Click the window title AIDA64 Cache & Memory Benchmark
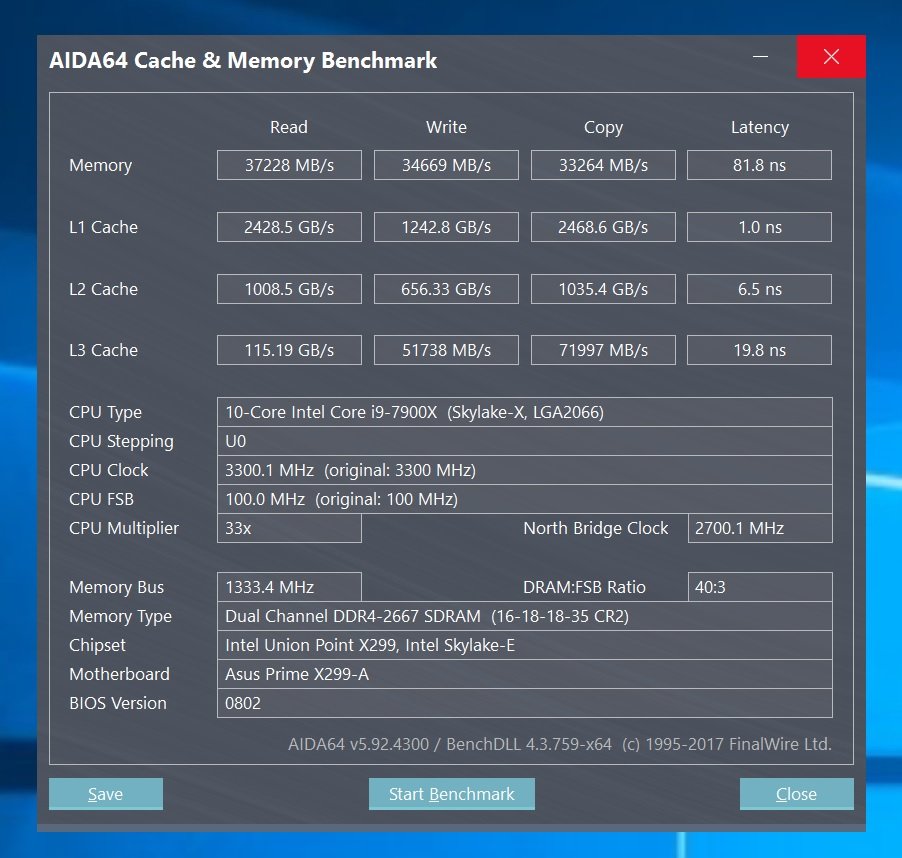 click(243, 60)
